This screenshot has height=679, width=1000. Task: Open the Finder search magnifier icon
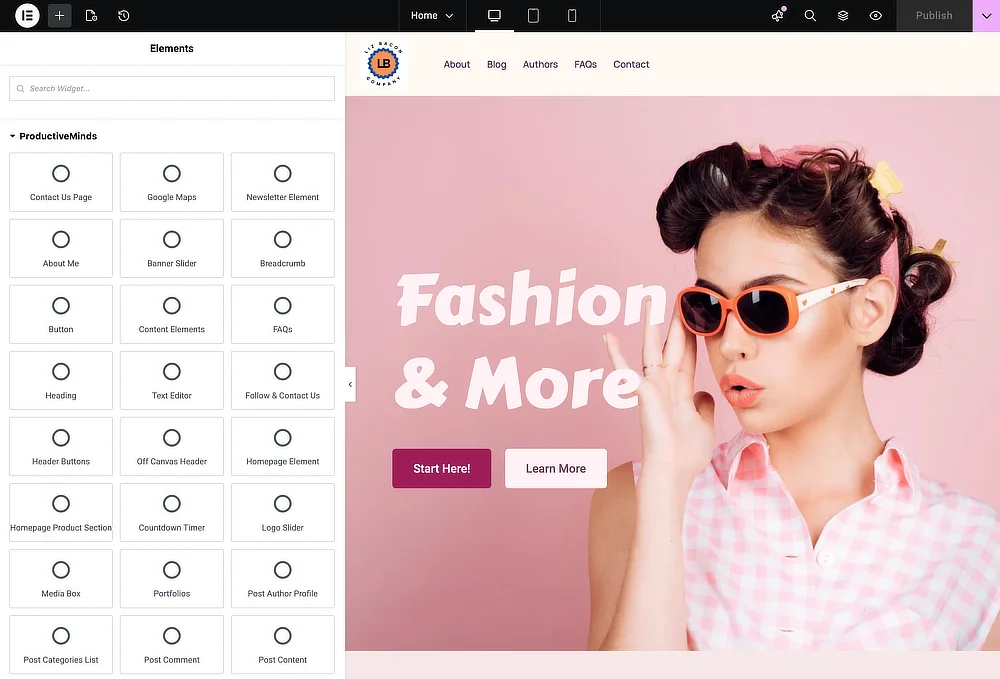pyautogui.click(x=810, y=16)
